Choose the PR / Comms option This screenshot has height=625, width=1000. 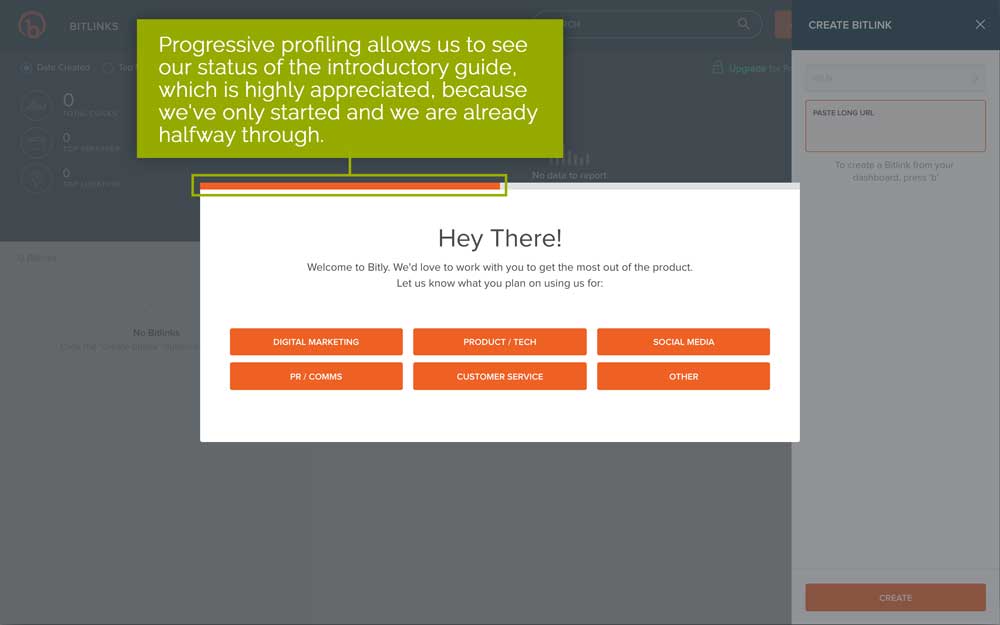tap(316, 376)
